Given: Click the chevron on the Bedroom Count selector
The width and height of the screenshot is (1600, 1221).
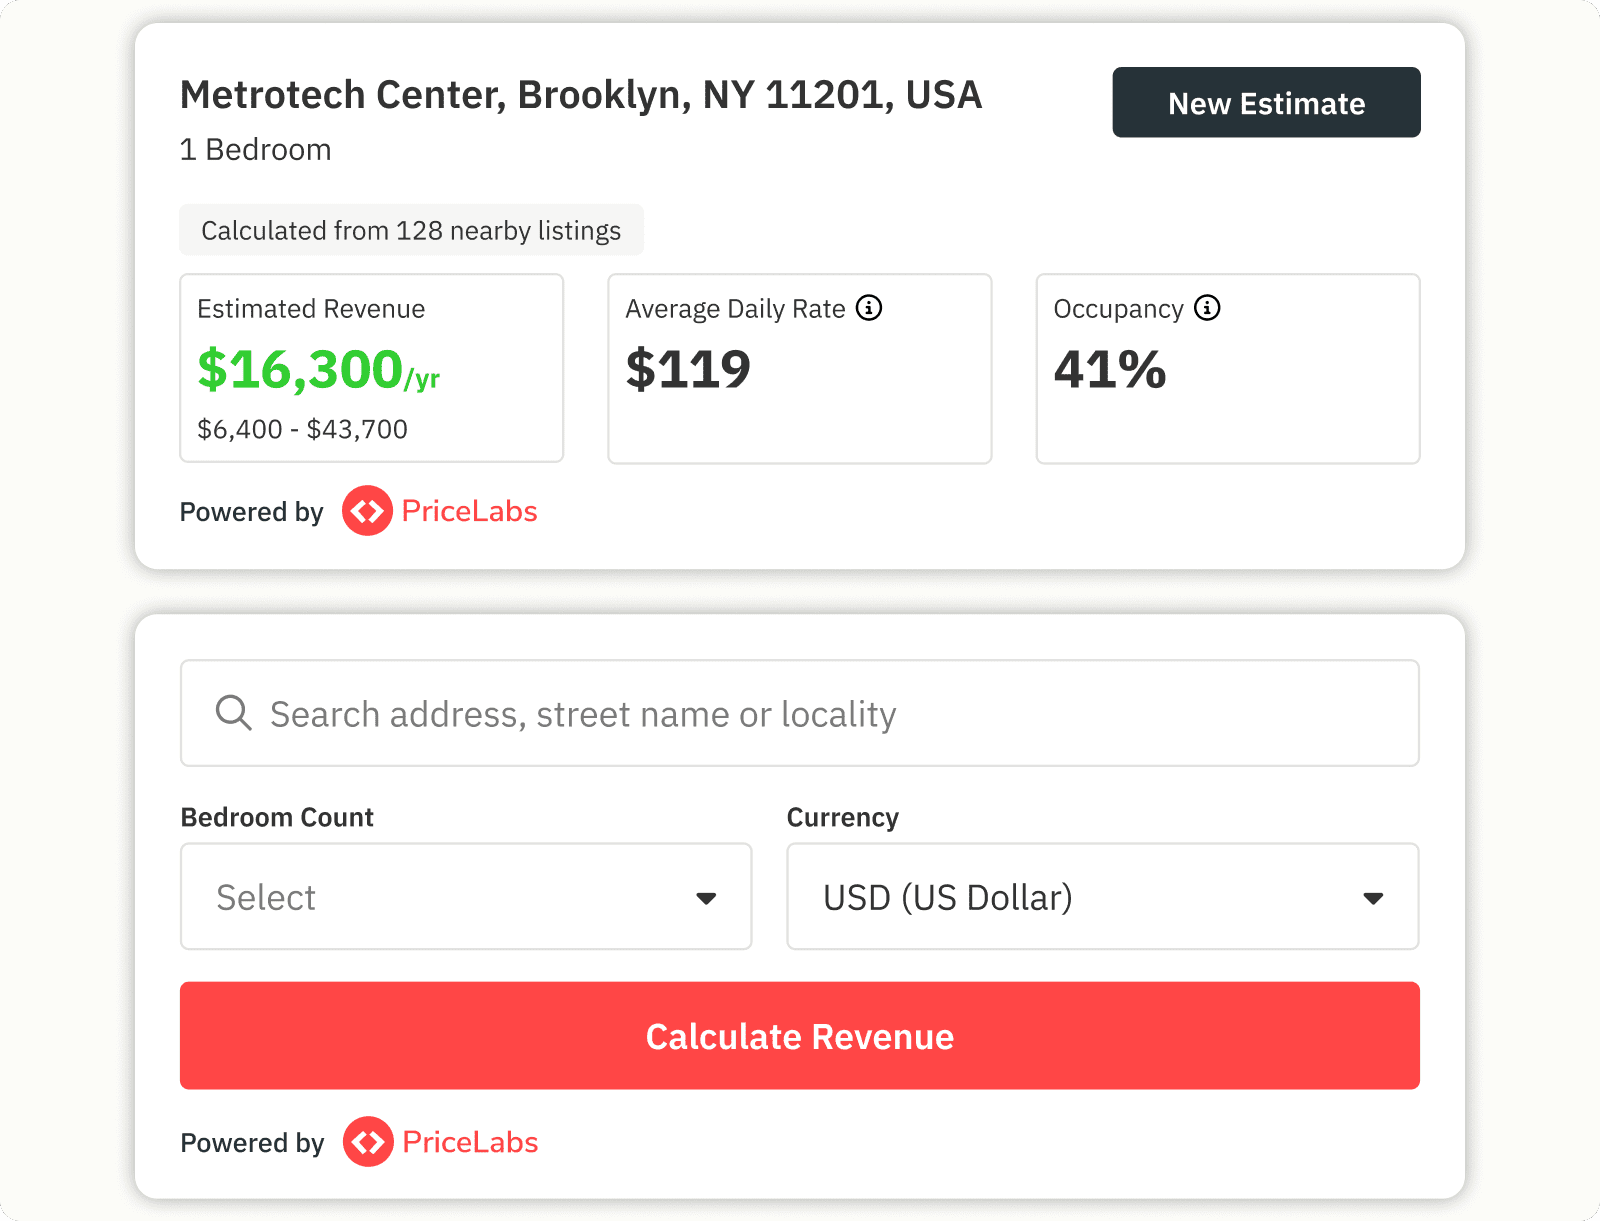Looking at the screenshot, I should pyautogui.click(x=707, y=897).
